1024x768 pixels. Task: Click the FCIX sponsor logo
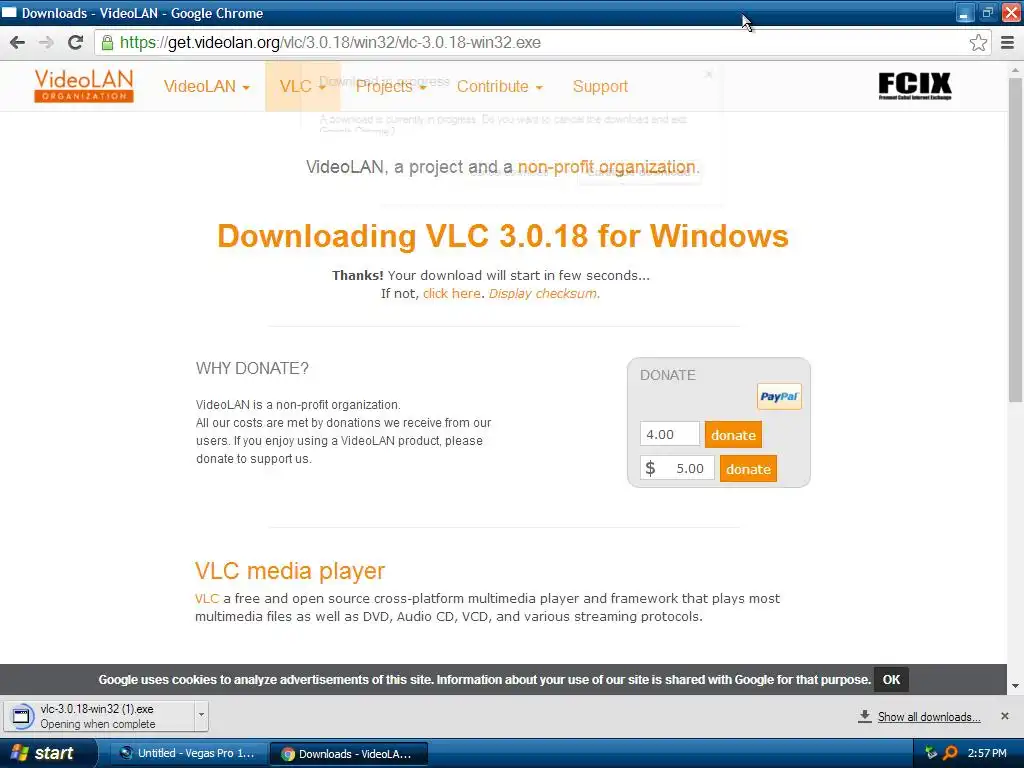(915, 86)
